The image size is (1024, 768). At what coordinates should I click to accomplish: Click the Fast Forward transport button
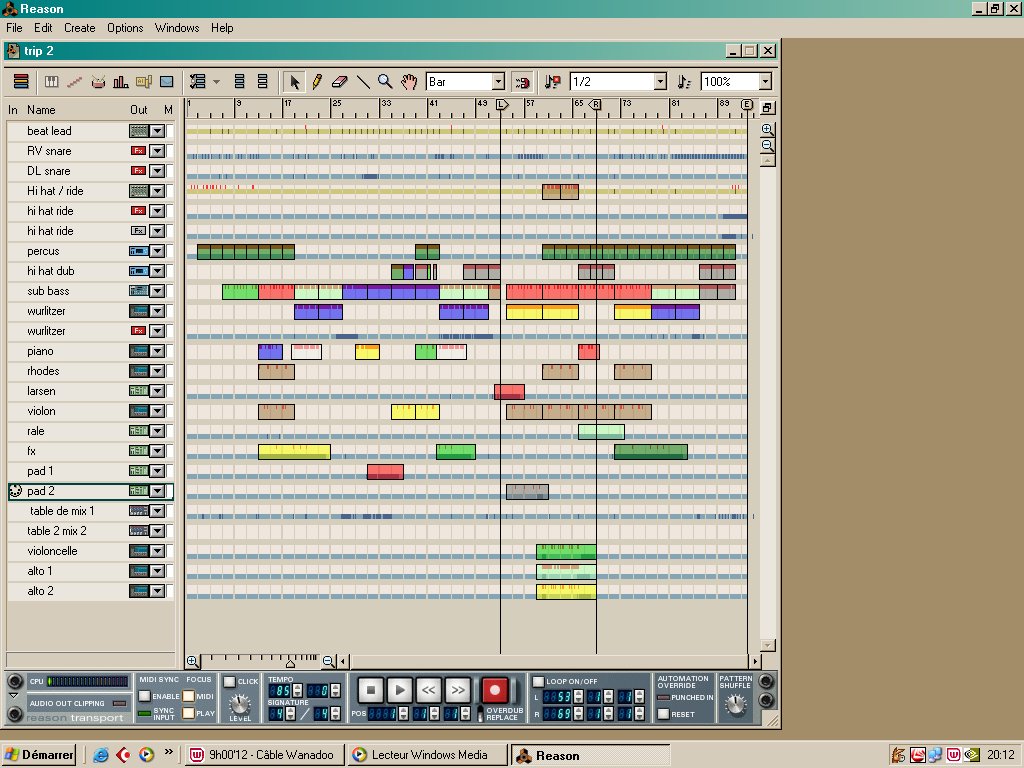(x=458, y=690)
